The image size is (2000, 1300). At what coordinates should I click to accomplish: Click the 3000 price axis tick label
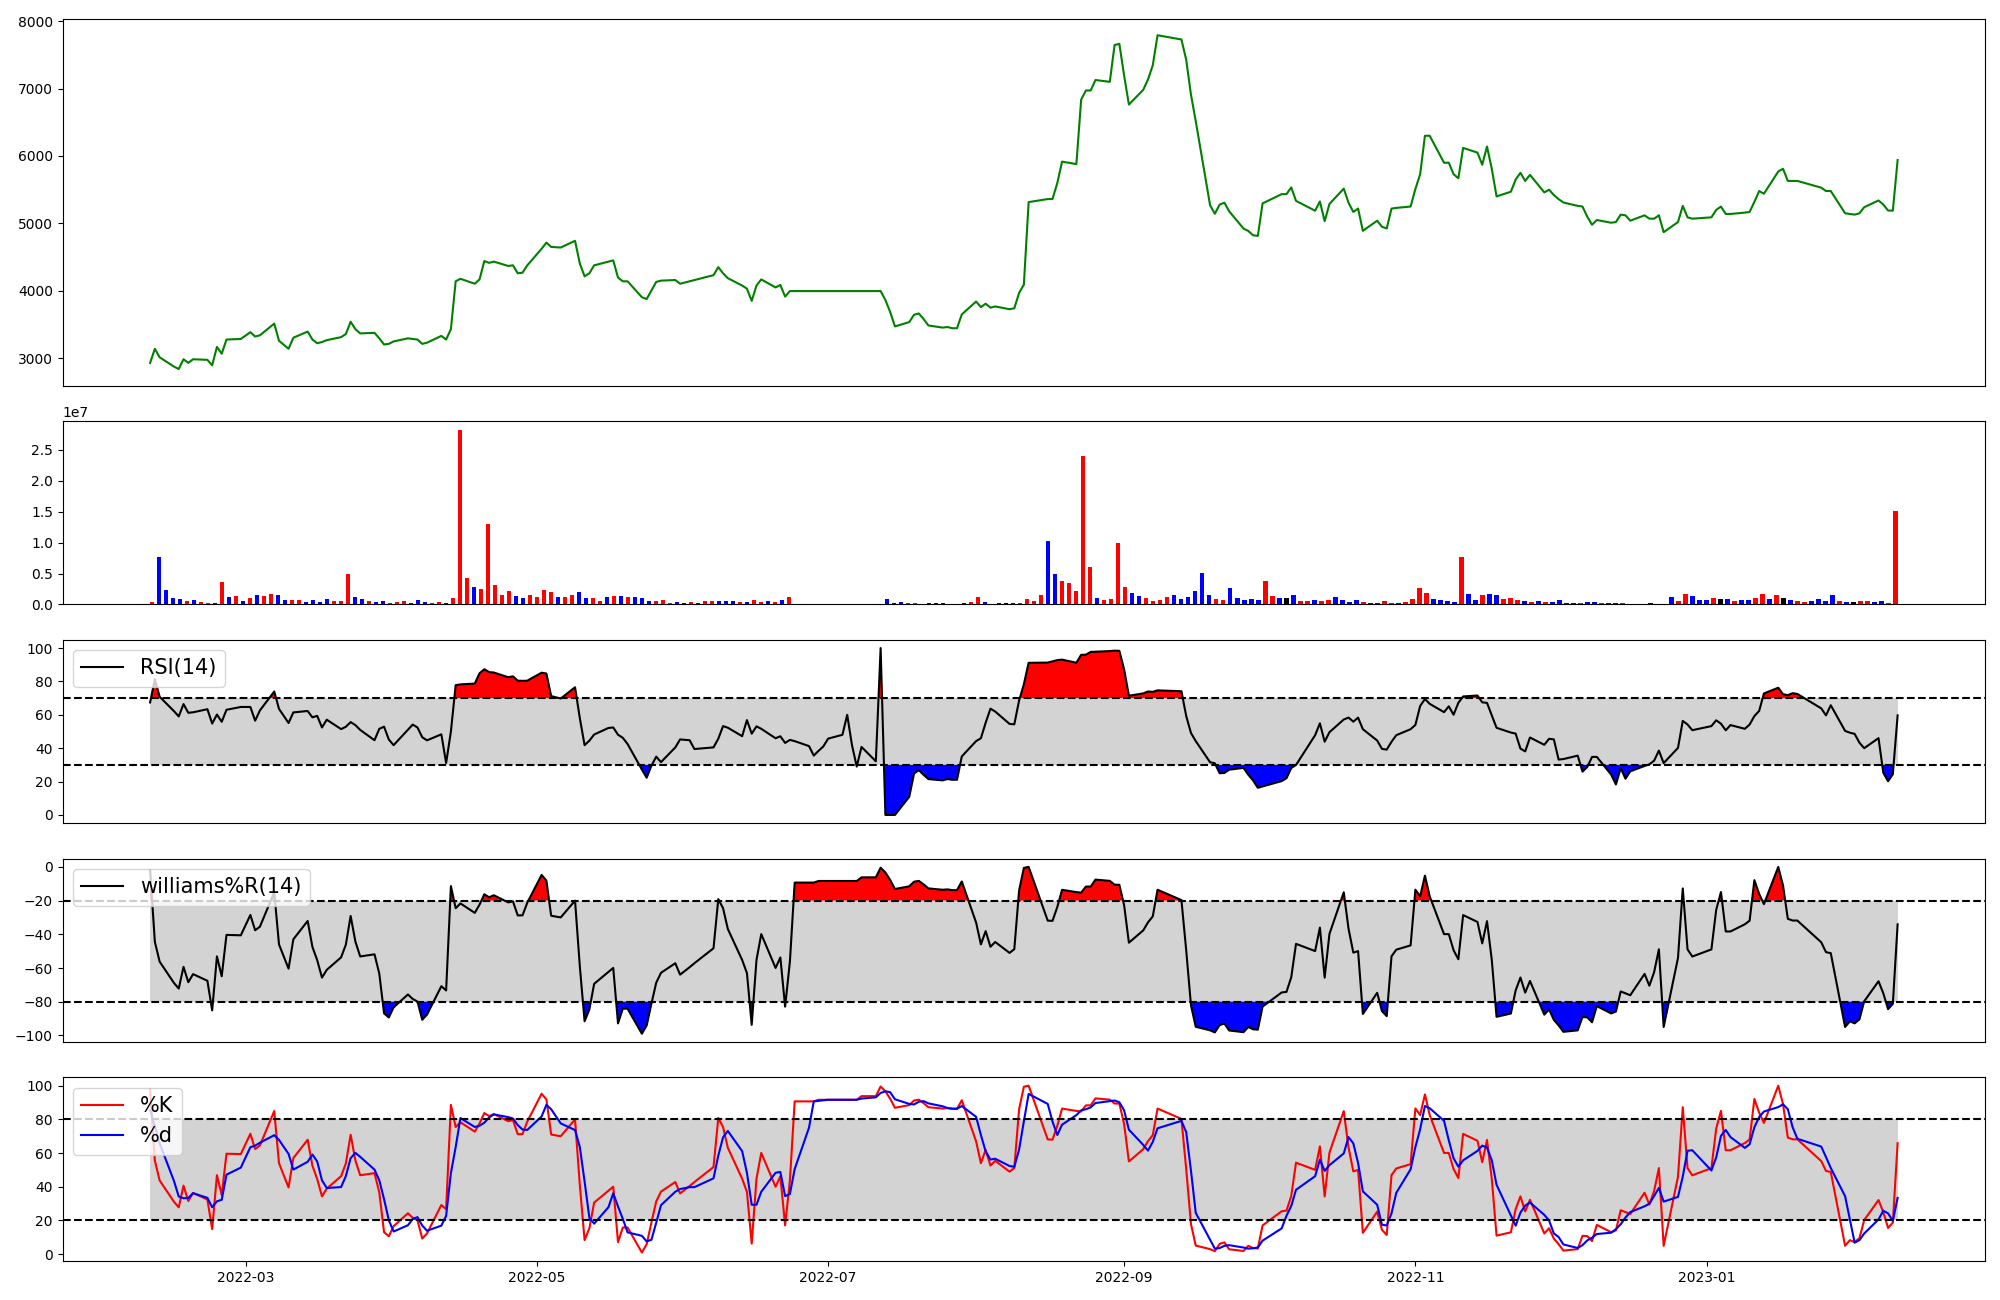coord(35,359)
